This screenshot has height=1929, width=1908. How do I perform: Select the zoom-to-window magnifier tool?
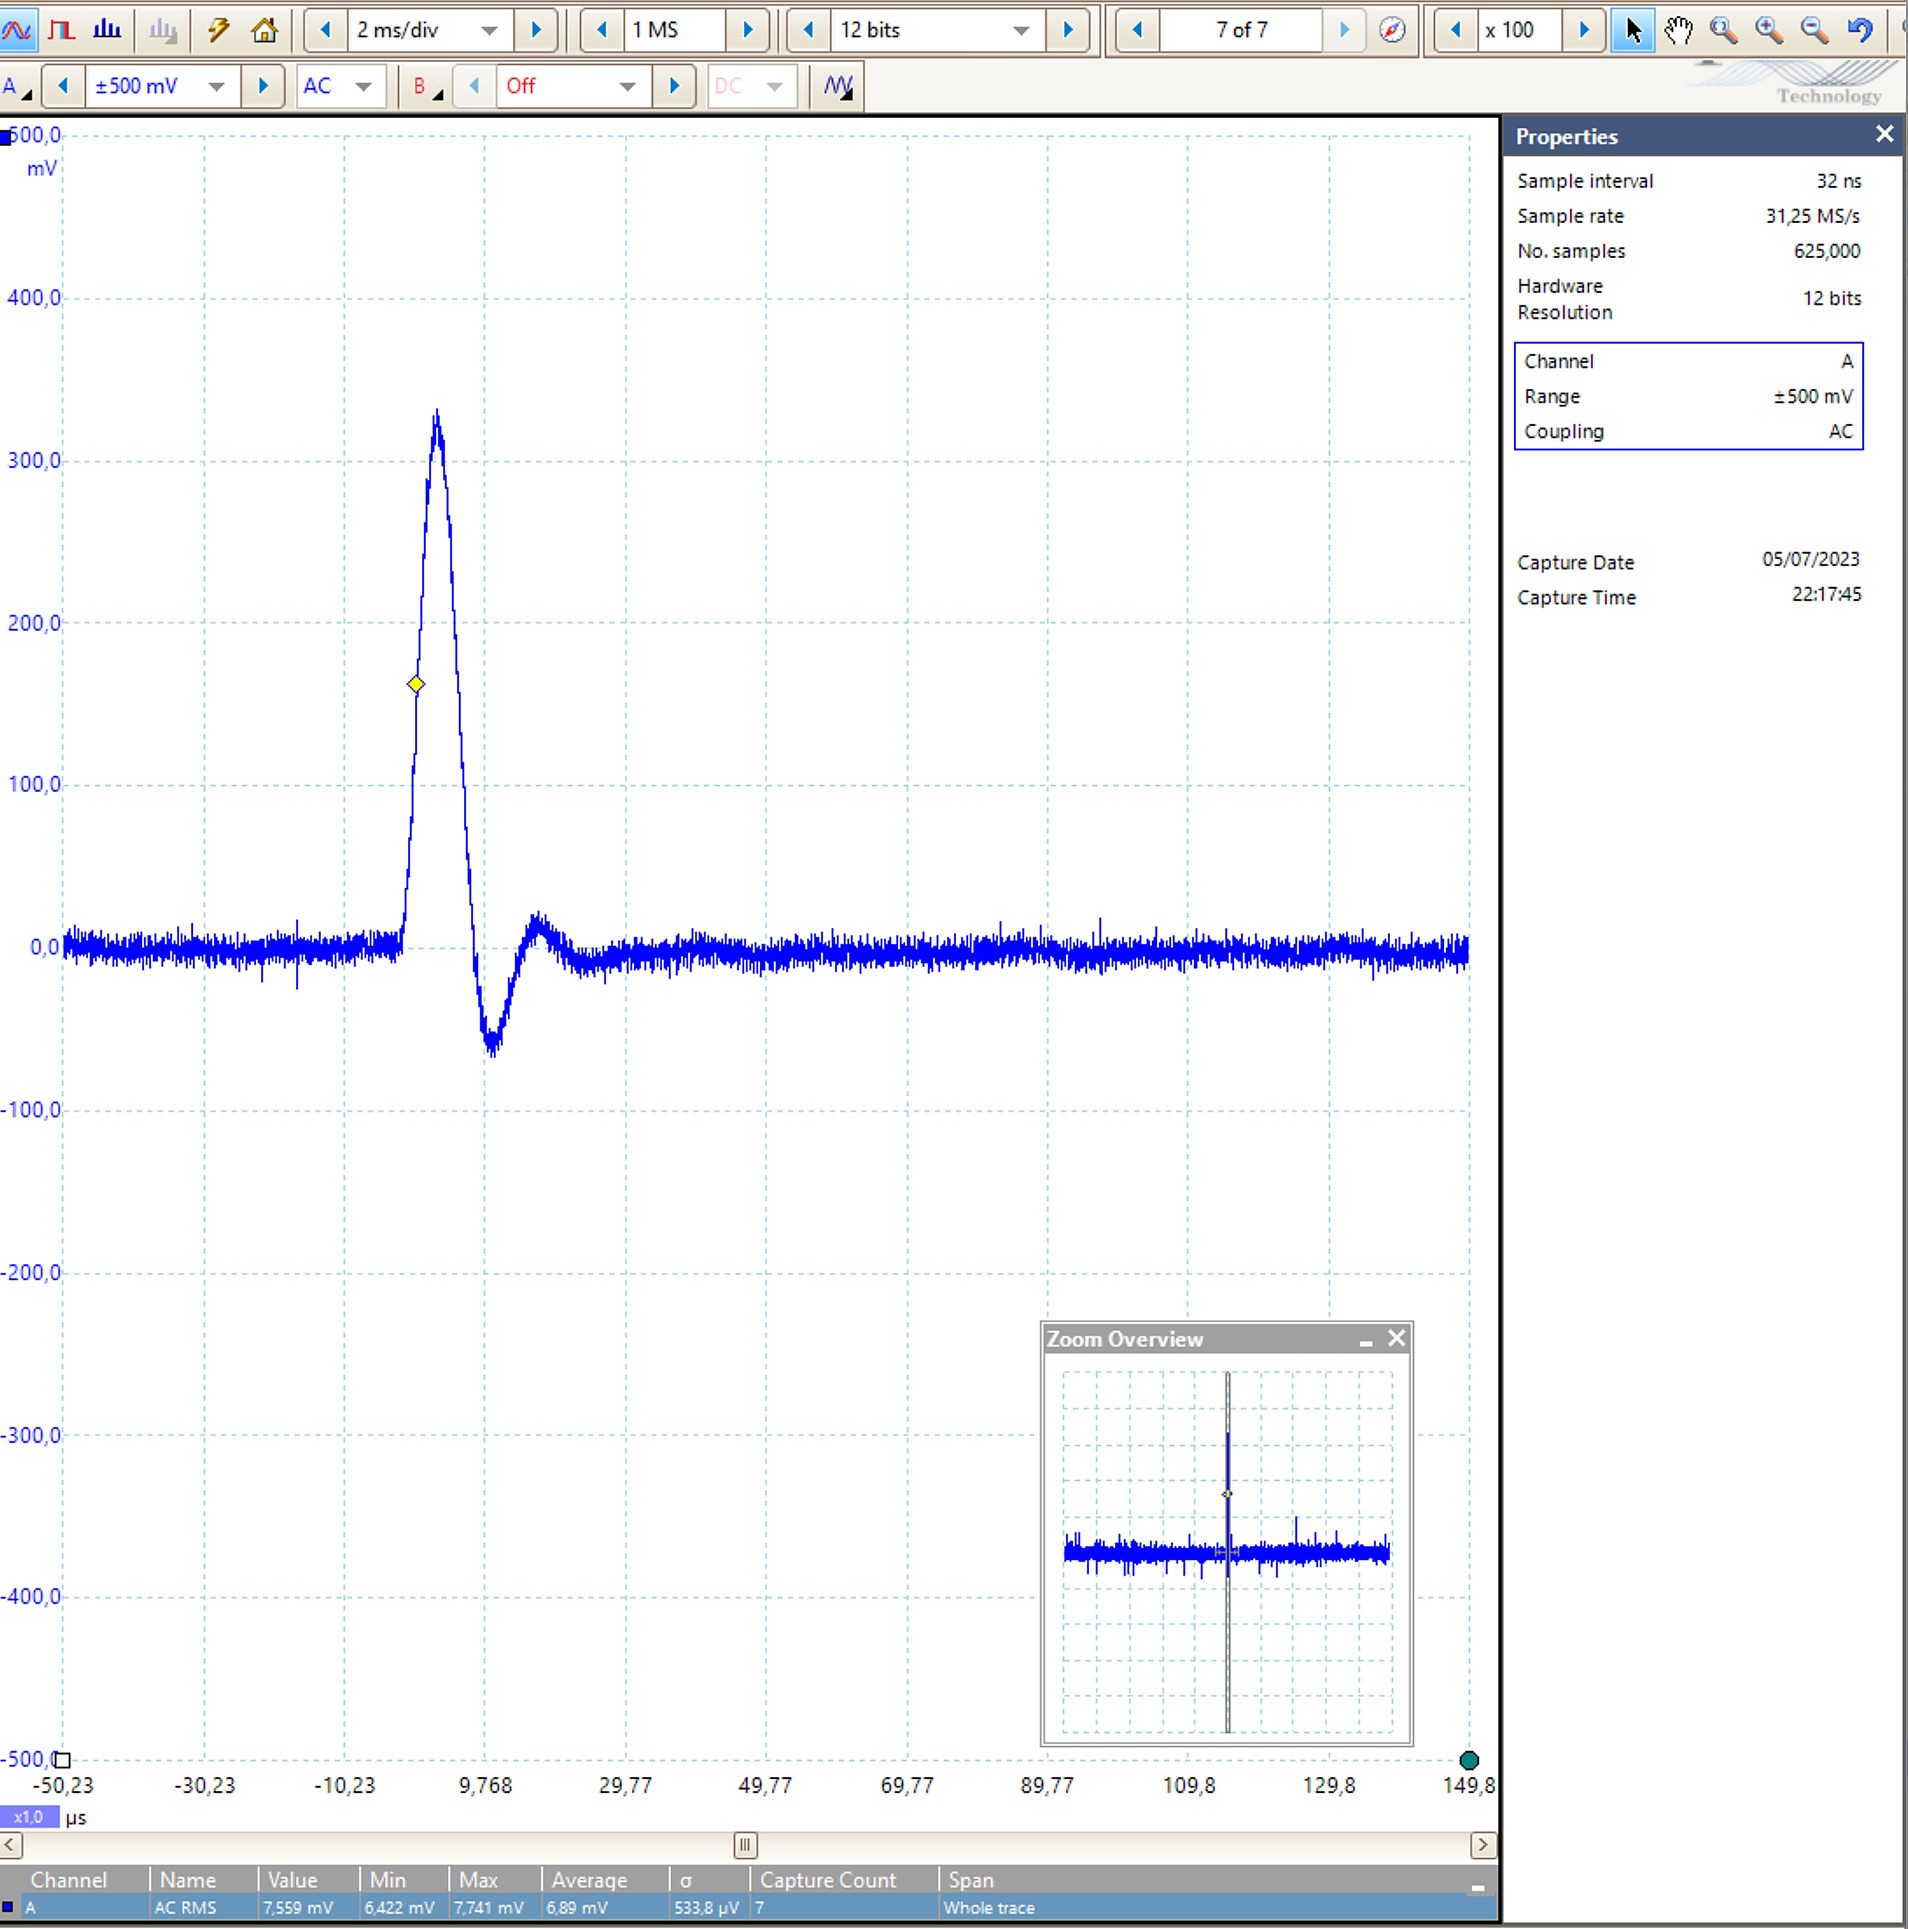tap(1723, 30)
